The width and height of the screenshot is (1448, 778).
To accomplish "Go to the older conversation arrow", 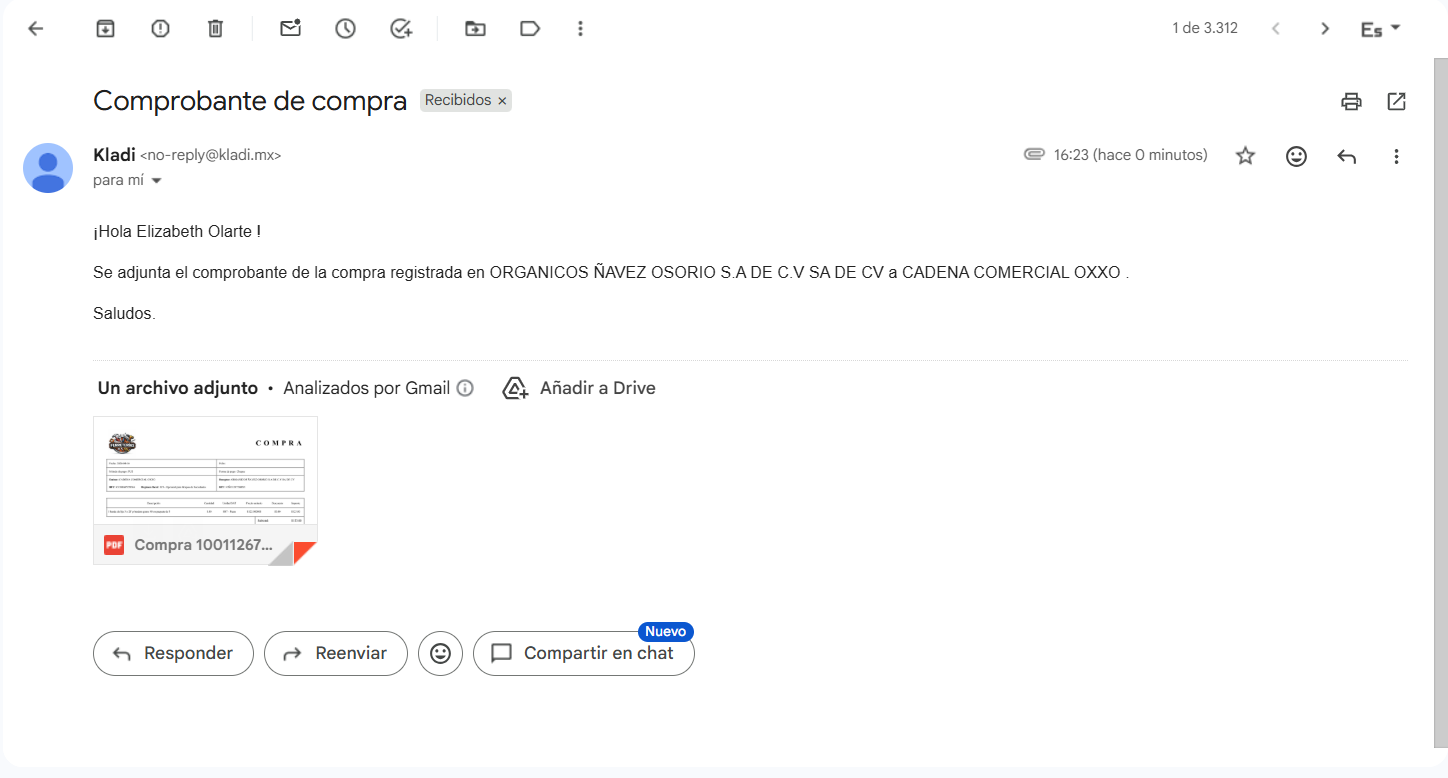I will coord(1325,28).
